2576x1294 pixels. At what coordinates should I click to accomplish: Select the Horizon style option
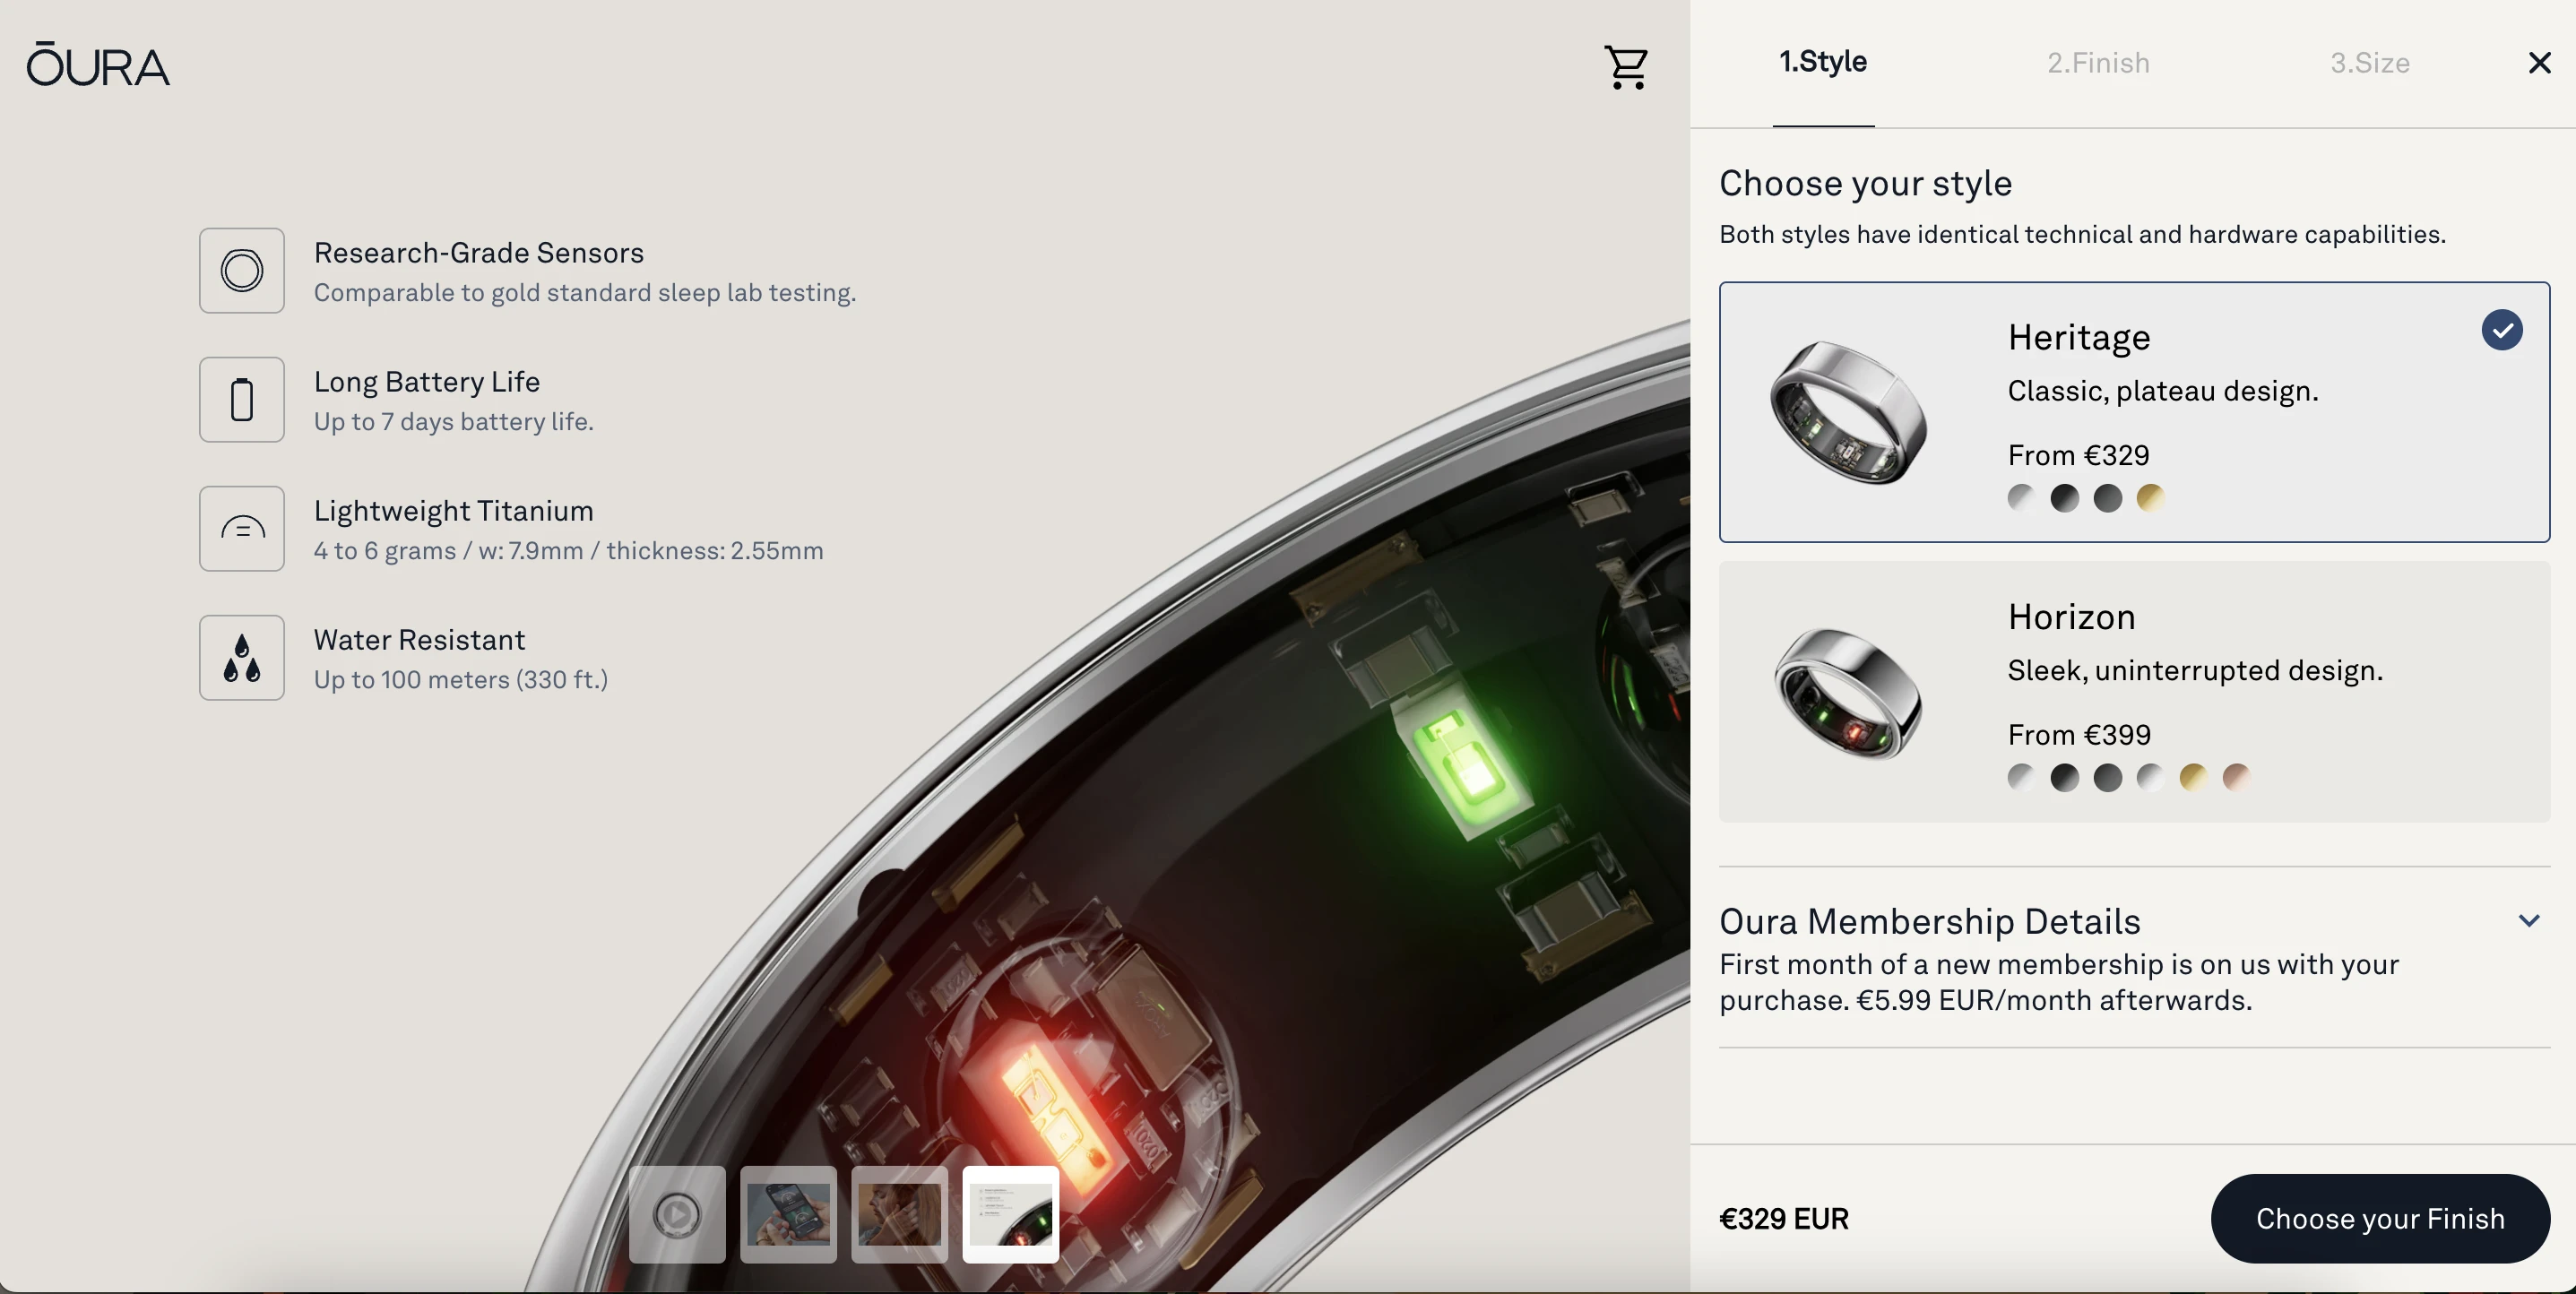click(2134, 691)
